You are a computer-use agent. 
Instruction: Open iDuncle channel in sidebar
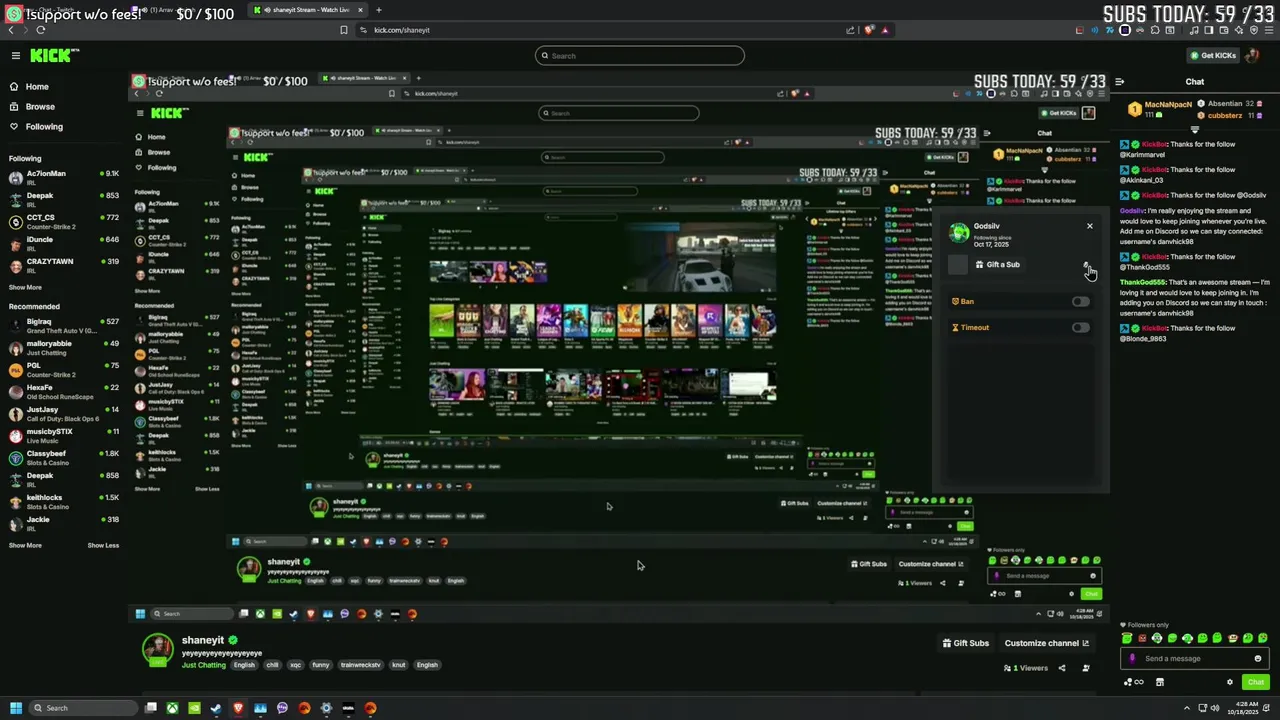pyautogui.click(x=62, y=244)
